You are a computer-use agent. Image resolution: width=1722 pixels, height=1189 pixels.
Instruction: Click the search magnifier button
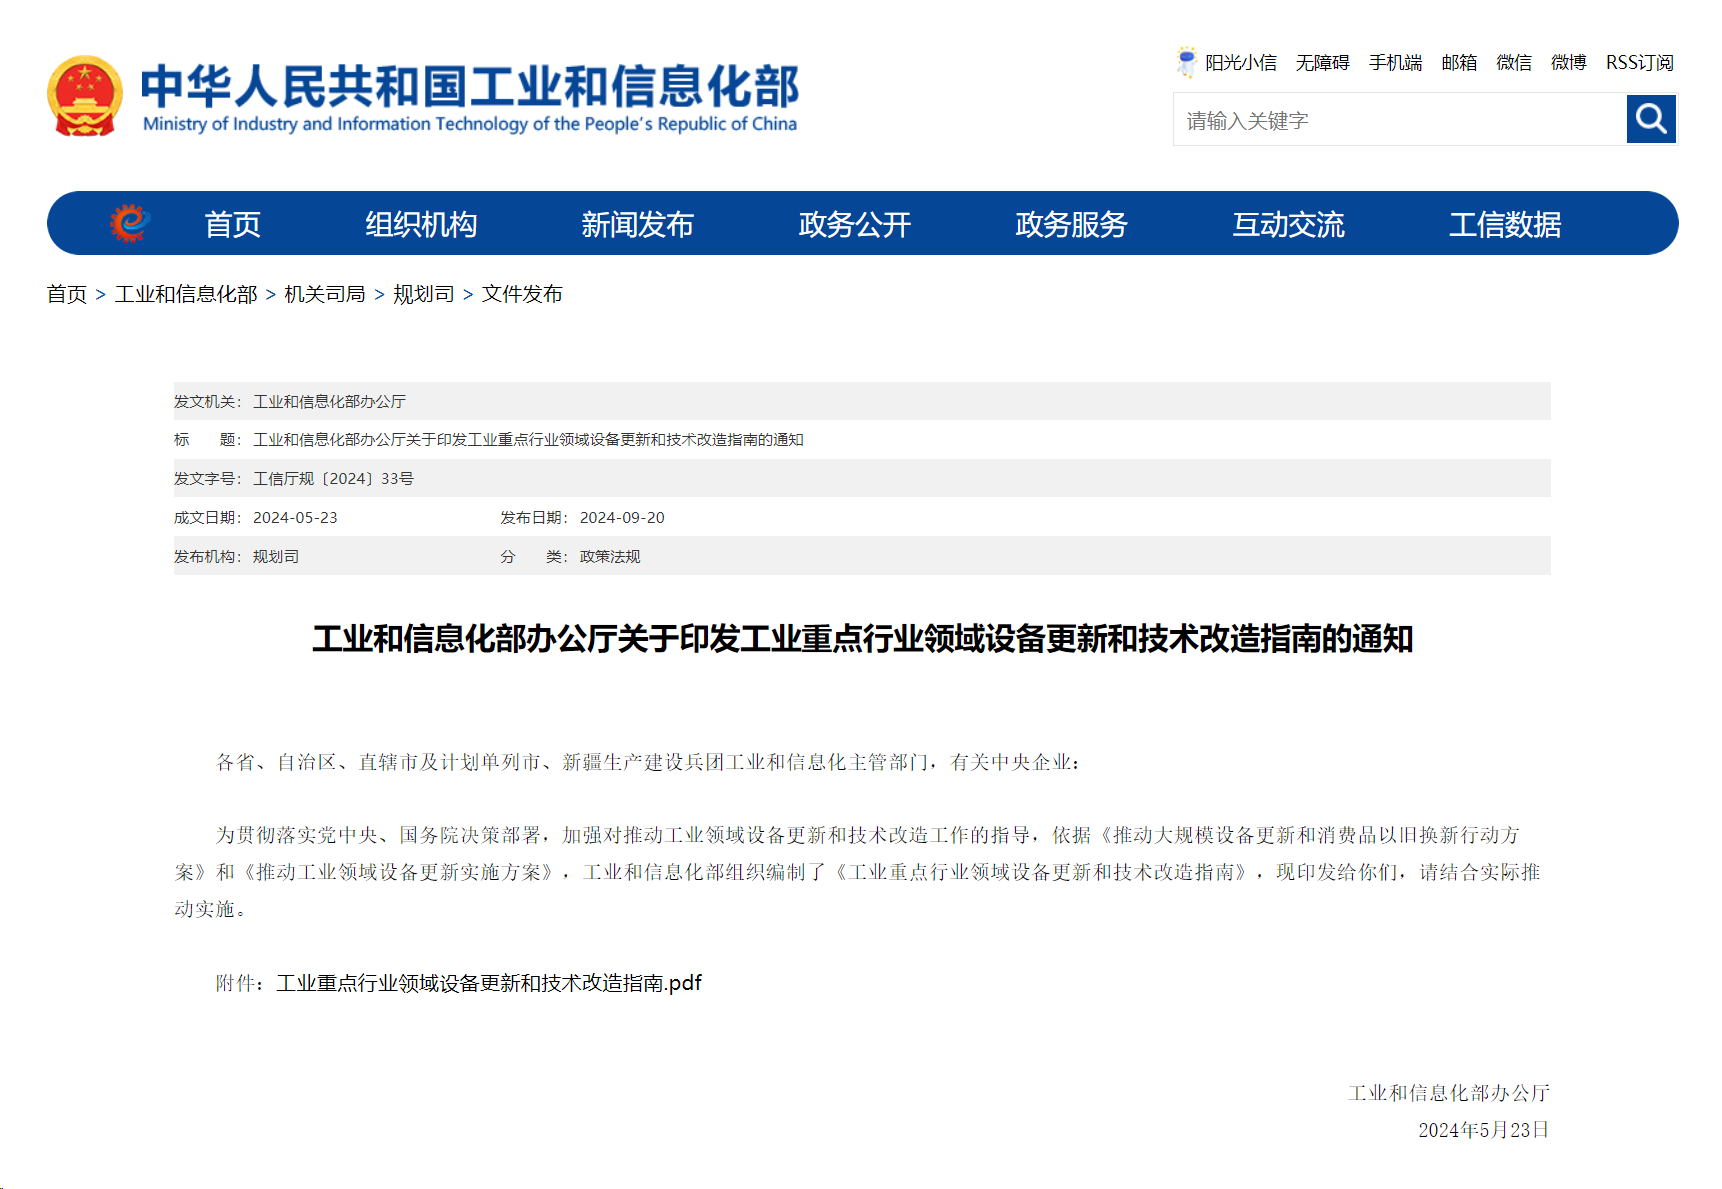pos(1651,119)
